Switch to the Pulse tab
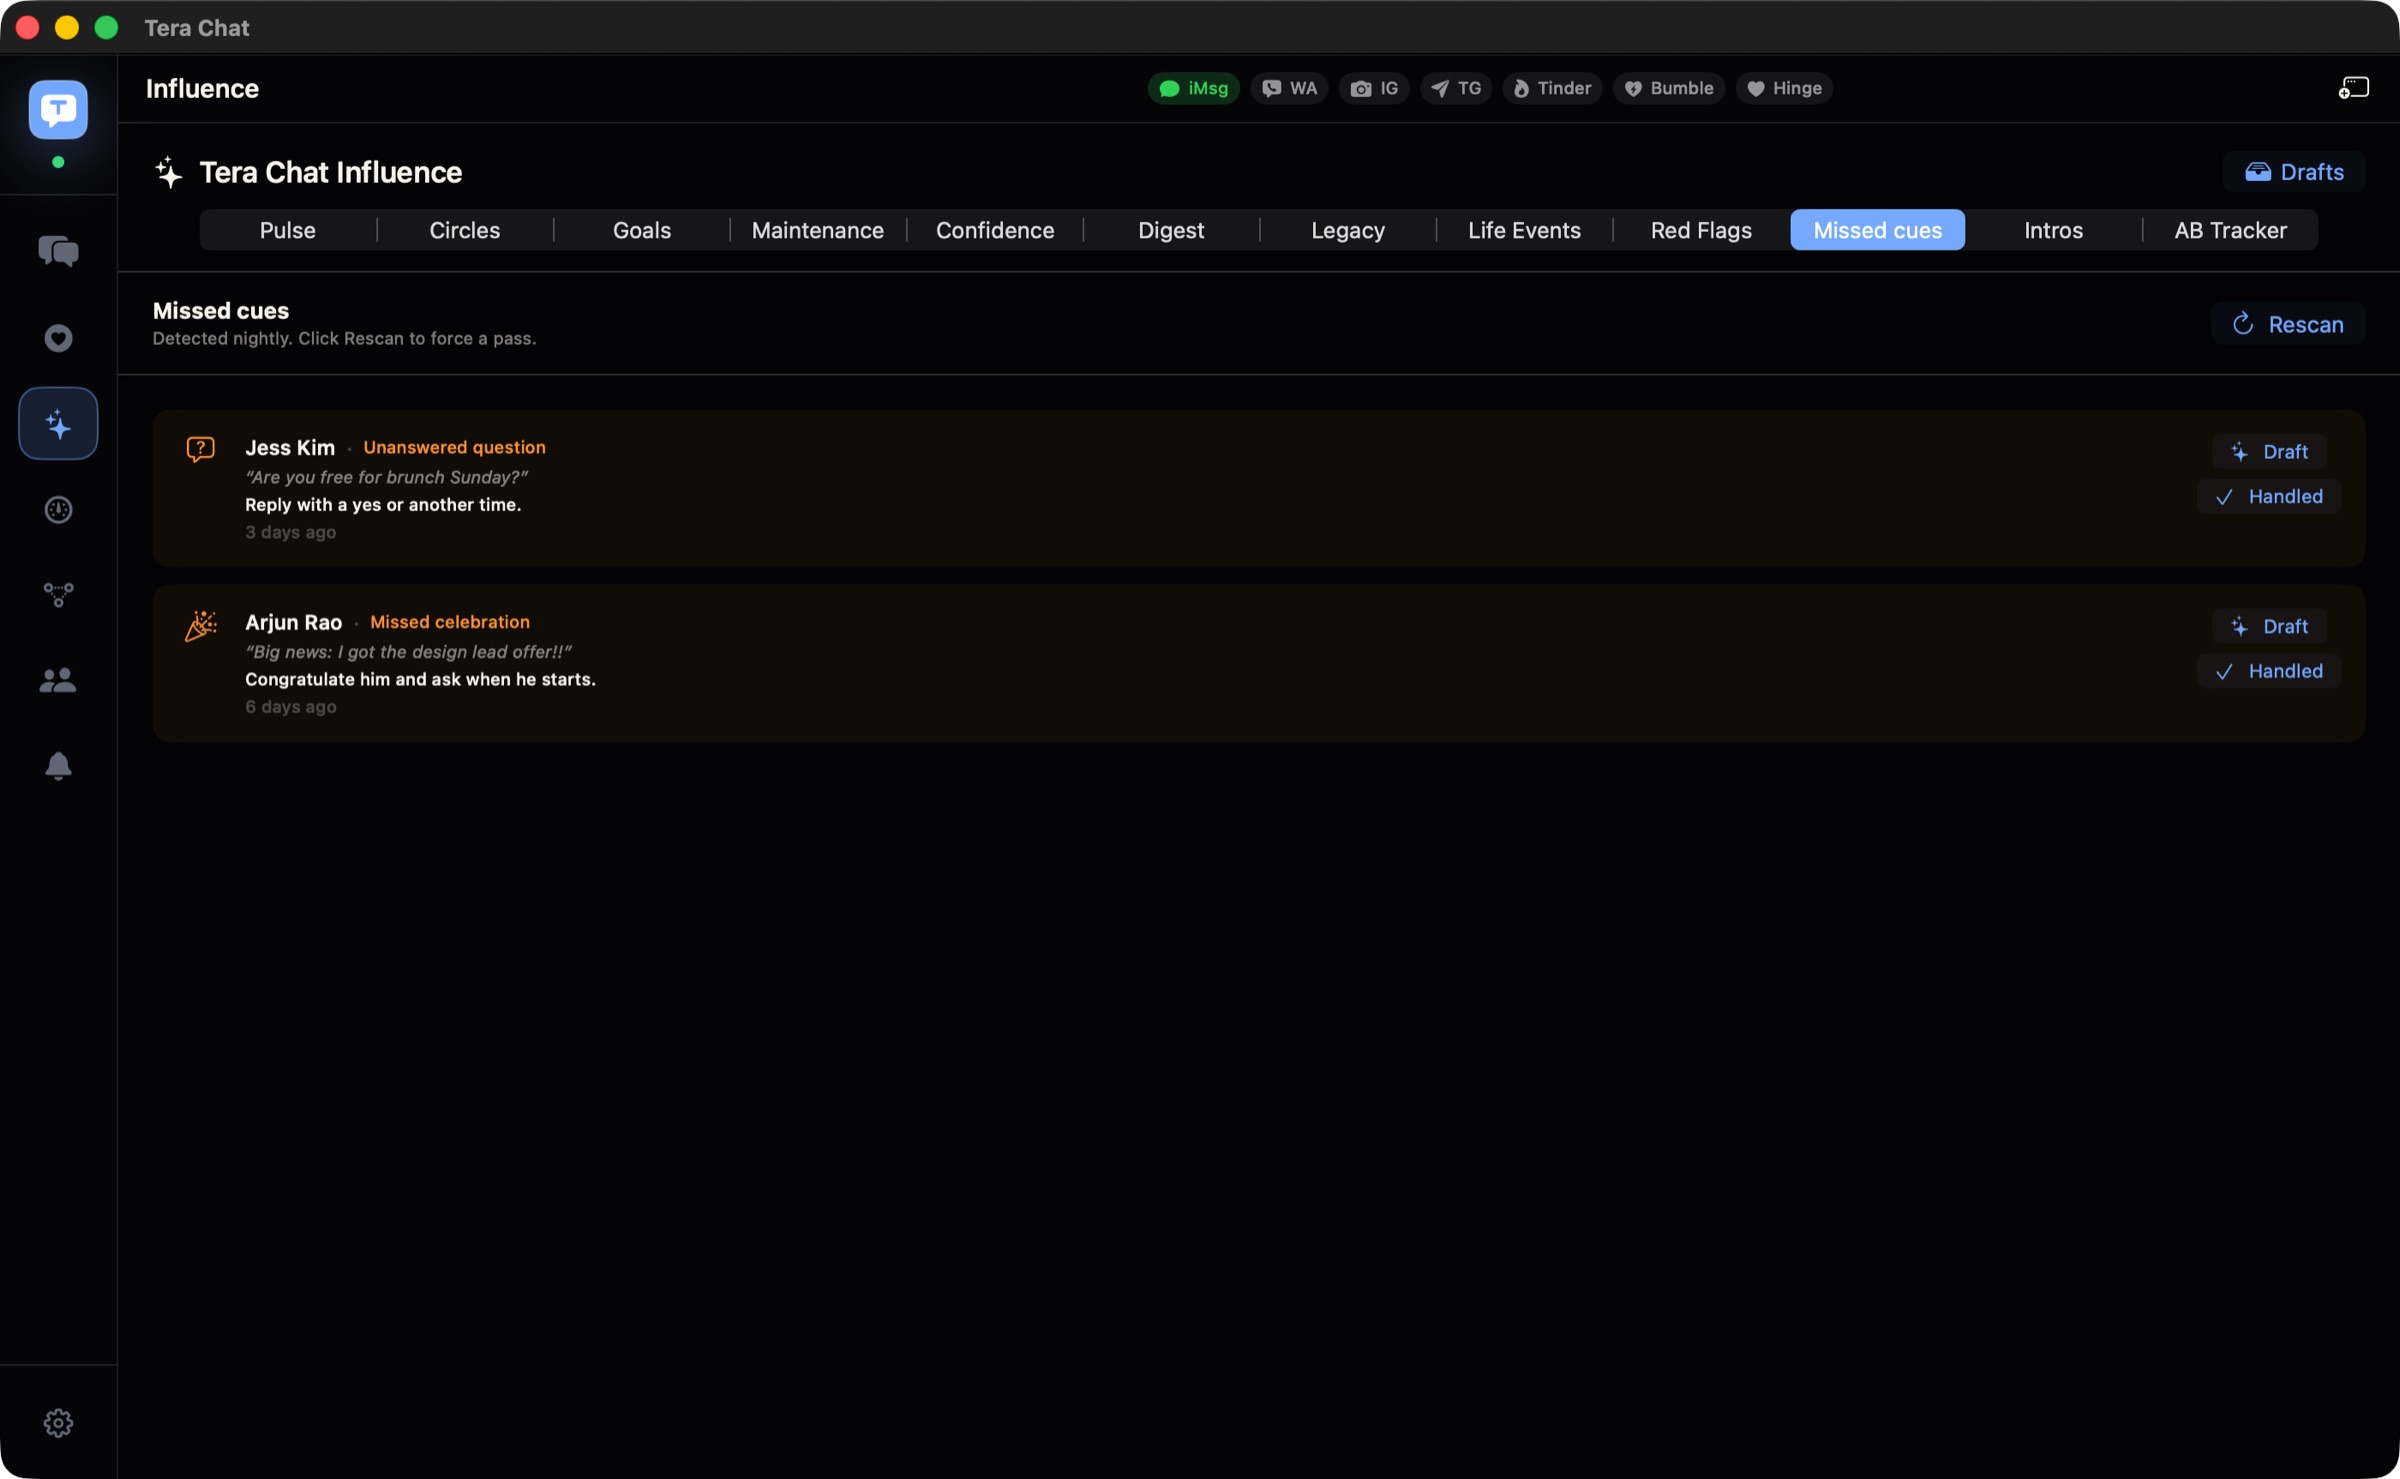Viewport: 2400px width, 1479px height. click(288, 230)
